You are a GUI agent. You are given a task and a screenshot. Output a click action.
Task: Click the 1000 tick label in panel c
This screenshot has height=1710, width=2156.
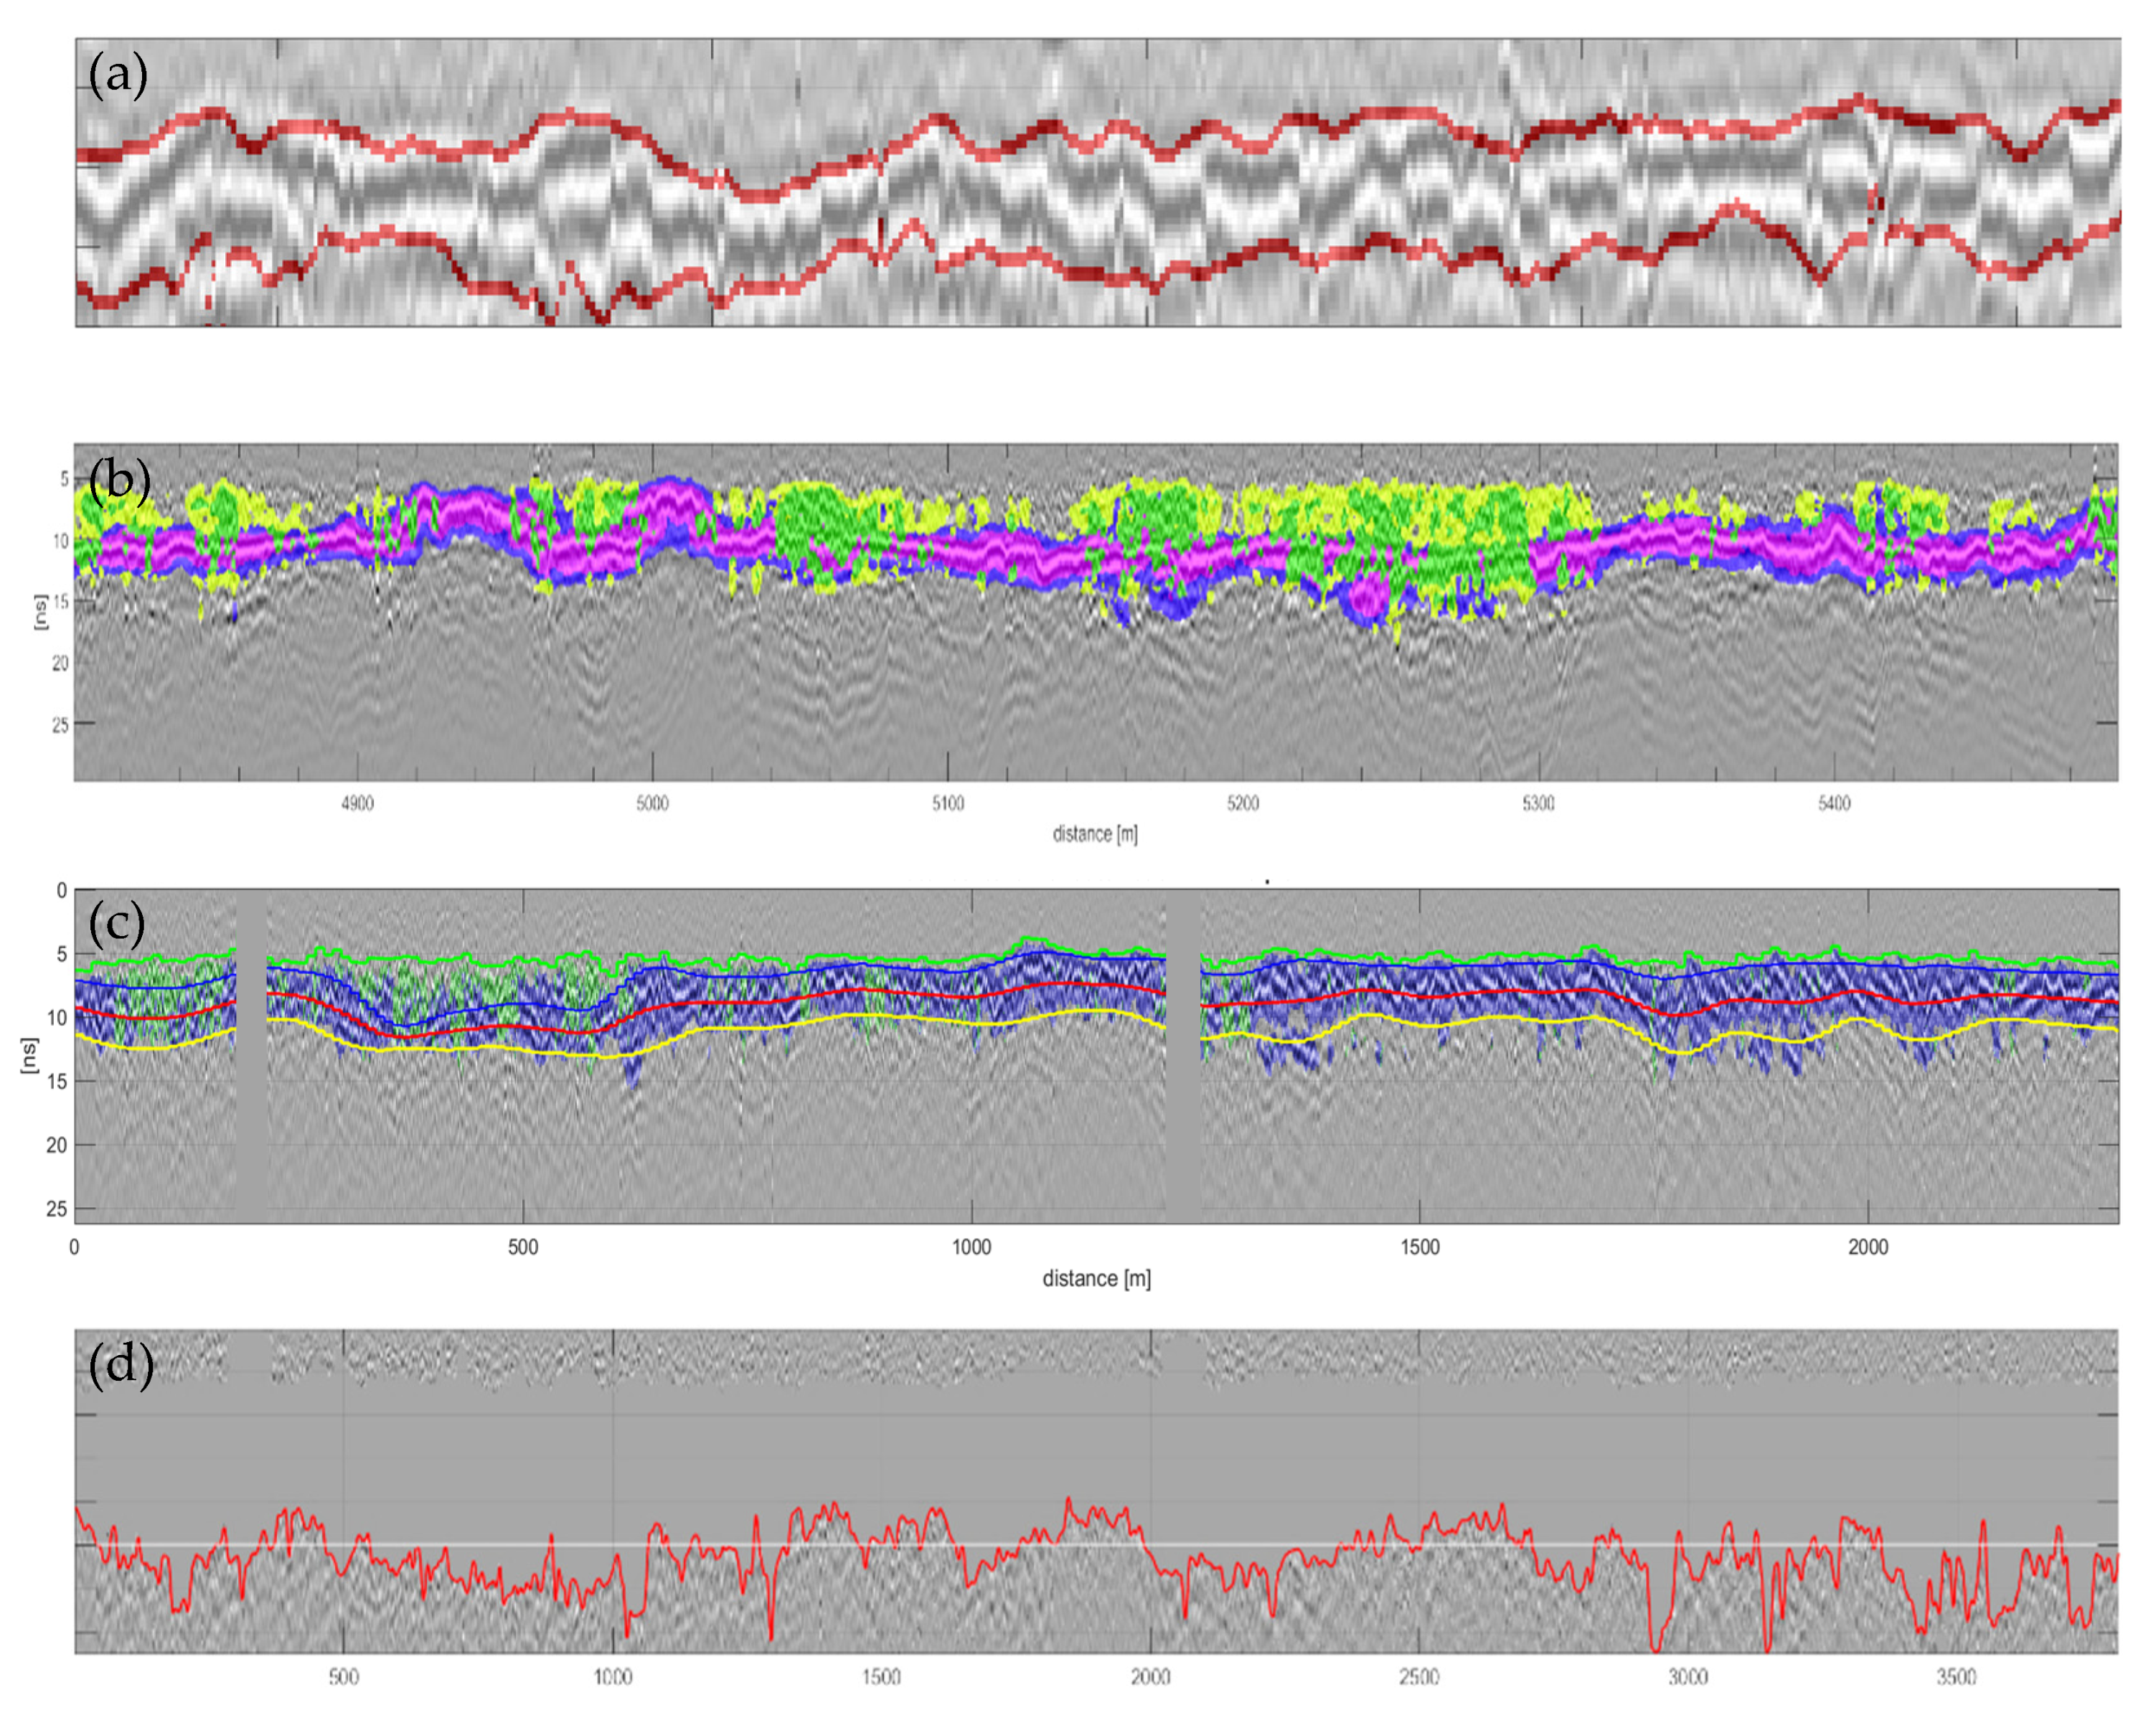click(x=971, y=1247)
